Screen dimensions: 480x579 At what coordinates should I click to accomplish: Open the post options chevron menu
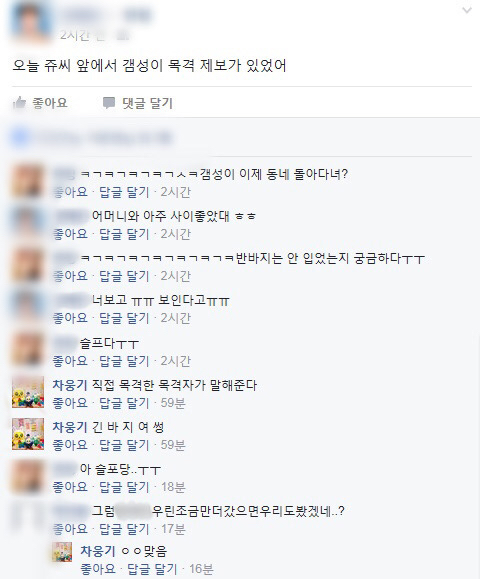pos(467,10)
